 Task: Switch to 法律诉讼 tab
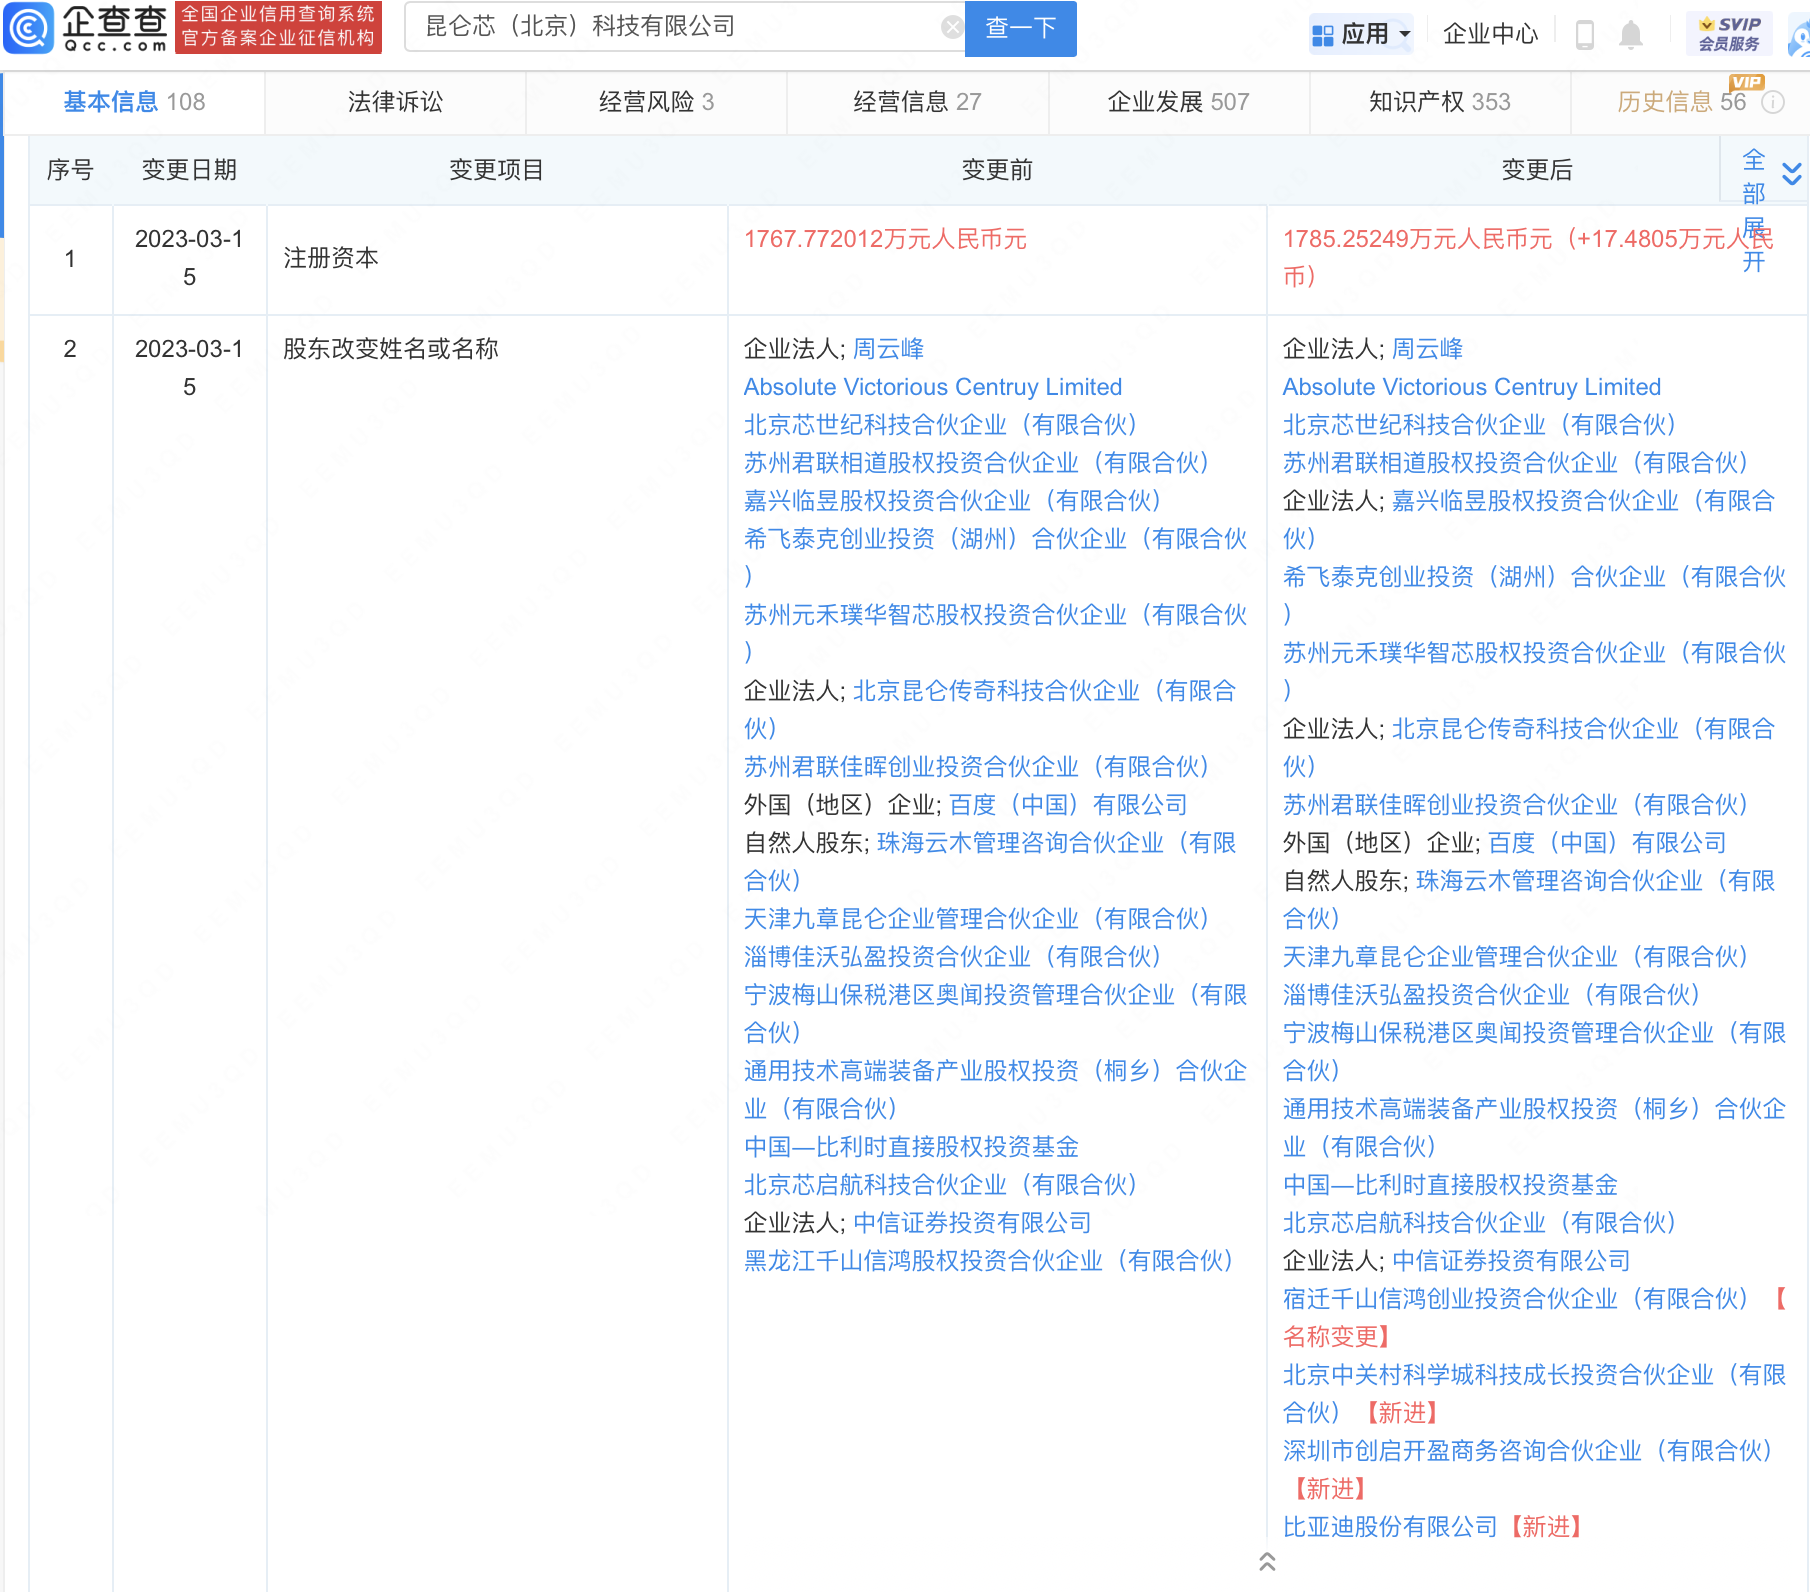[395, 102]
